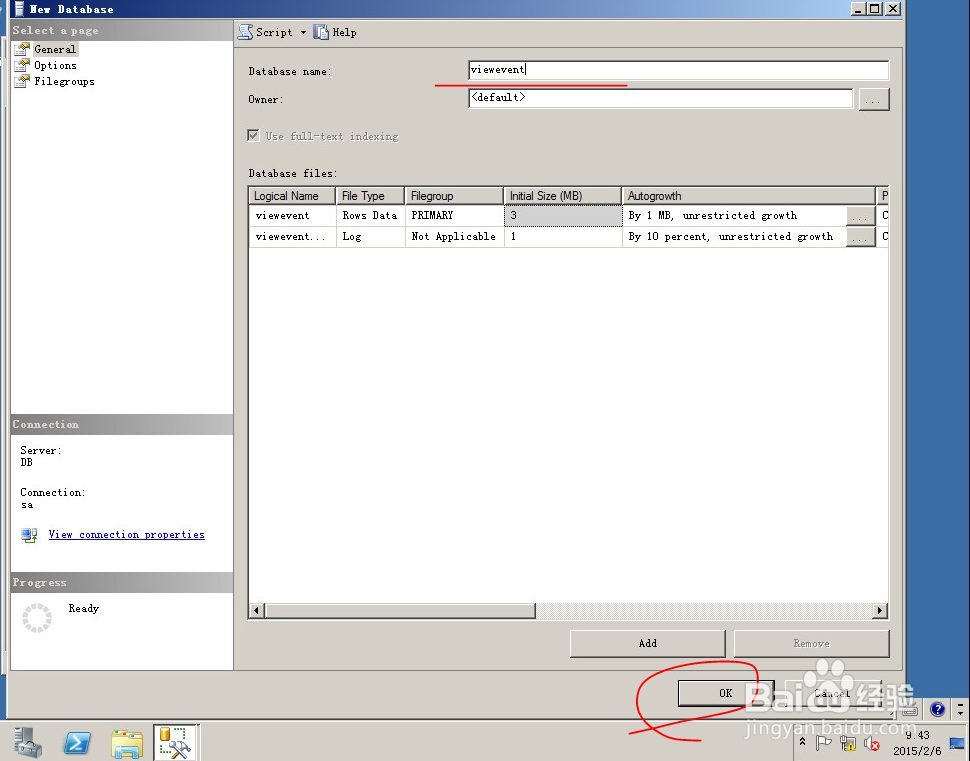Click the Action Center flag tray icon

[x=823, y=742]
